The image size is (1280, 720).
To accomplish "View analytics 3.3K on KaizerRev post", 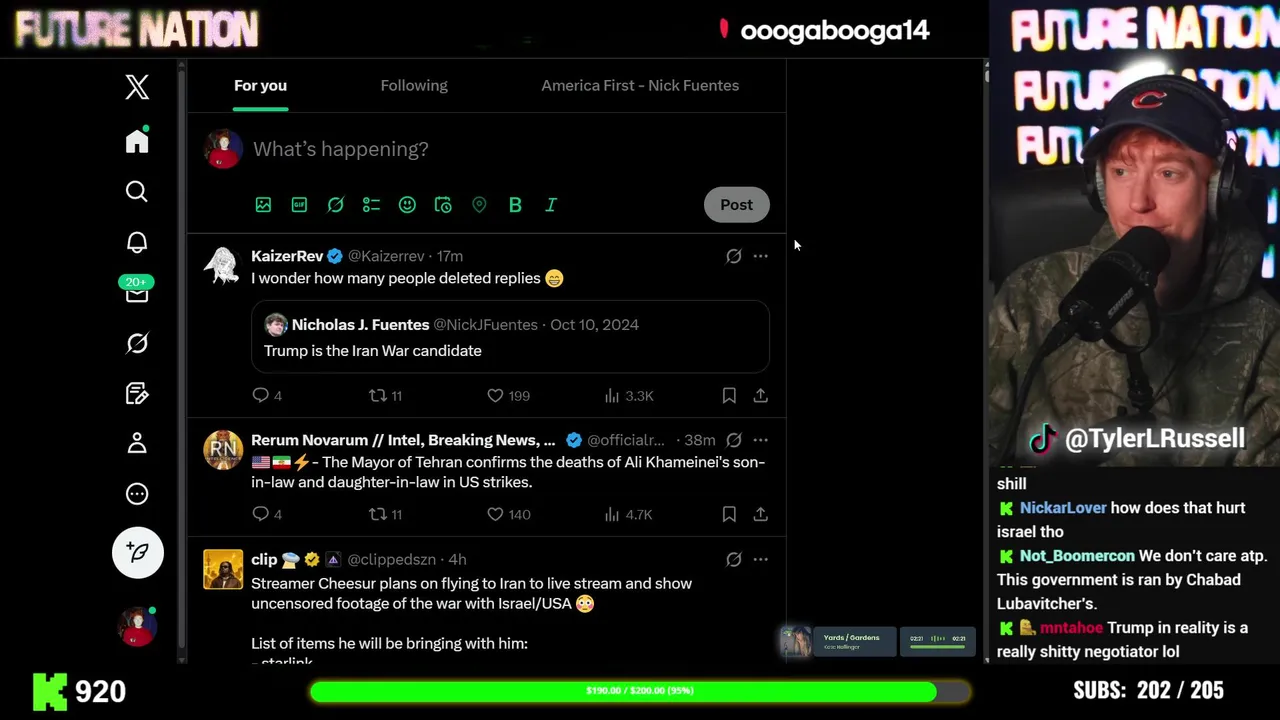I will pyautogui.click(x=629, y=396).
